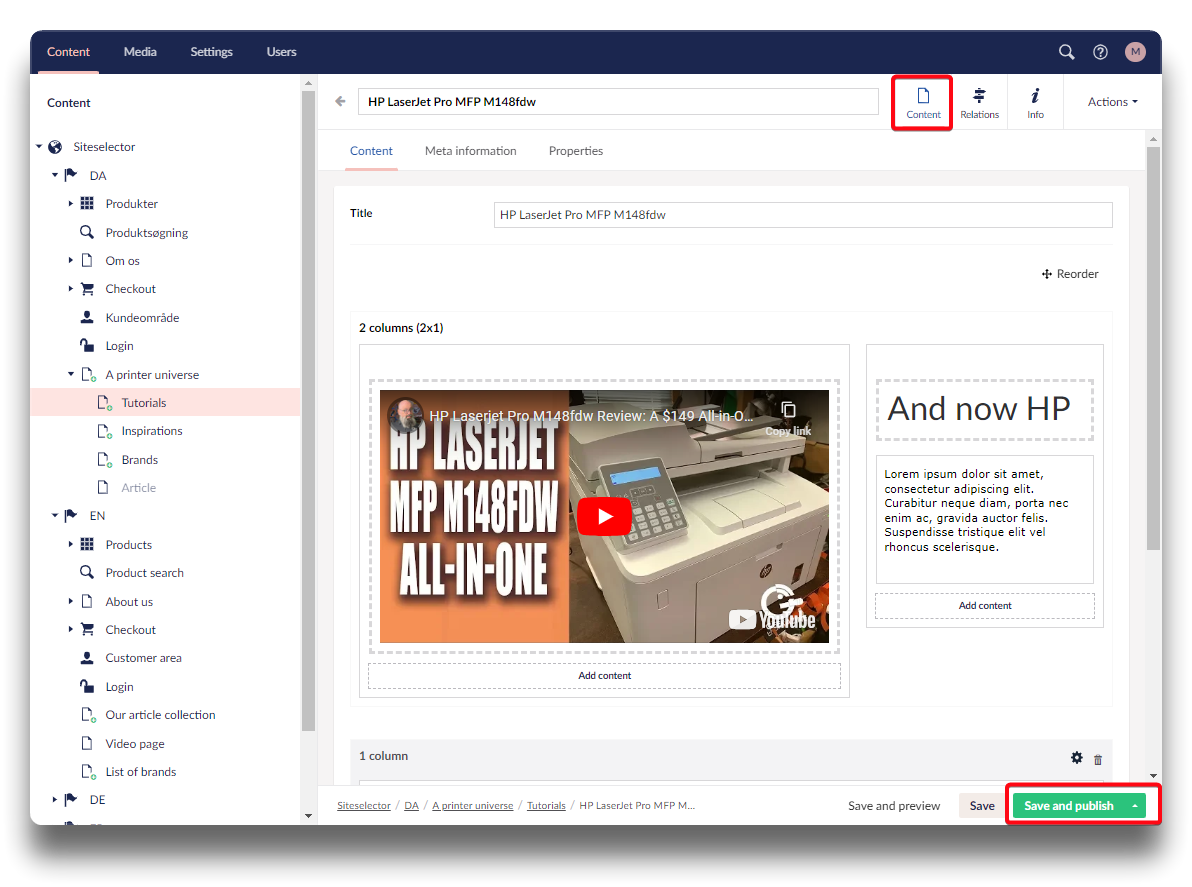The height and width of the screenshot is (887, 1192).
Task: Click the globe icon beside Siteselector
Action: (x=55, y=147)
